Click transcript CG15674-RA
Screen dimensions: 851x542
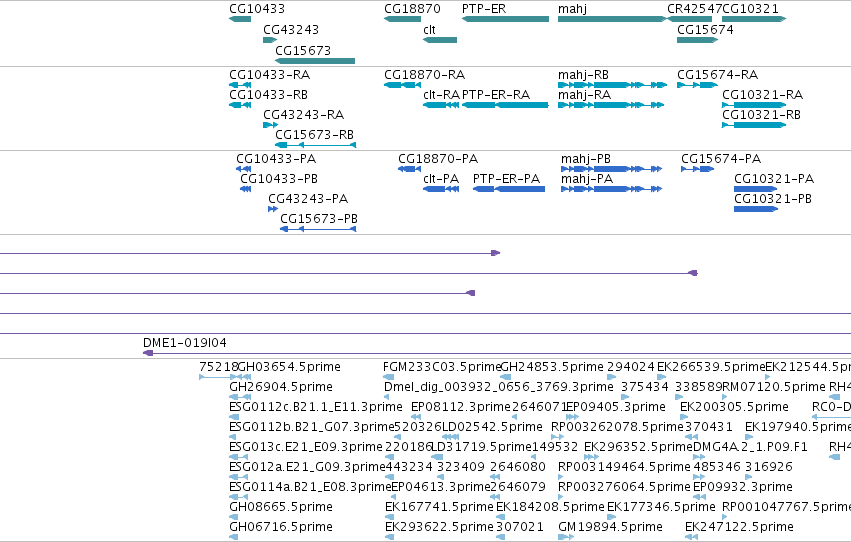click(x=697, y=85)
